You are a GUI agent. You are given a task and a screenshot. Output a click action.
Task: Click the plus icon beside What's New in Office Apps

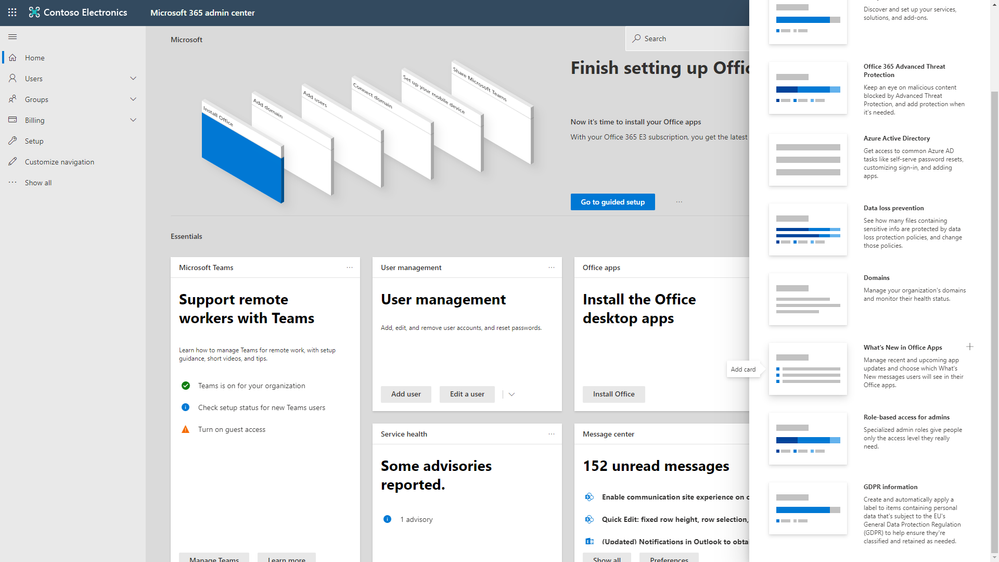coord(970,347)
